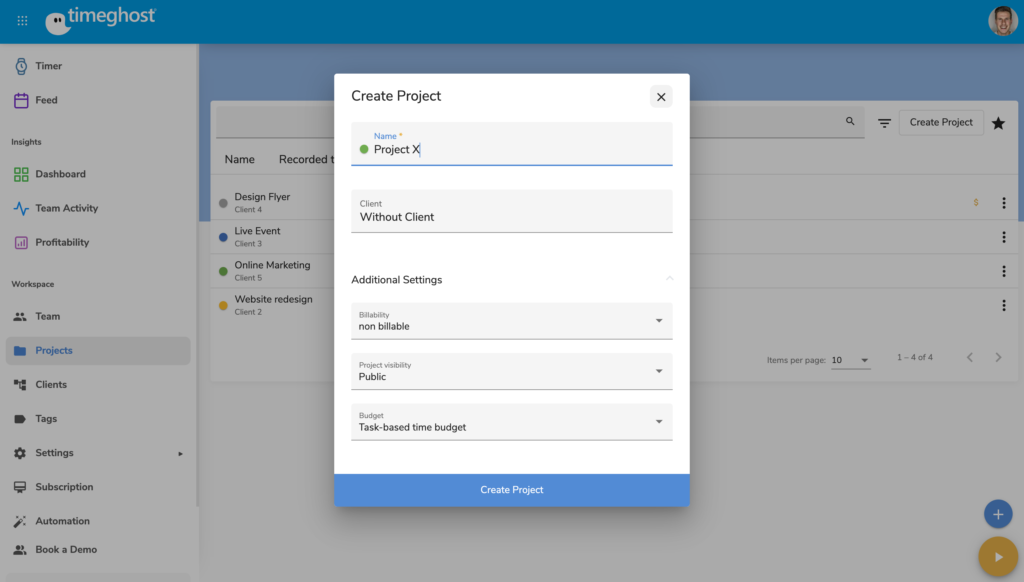Open the filter list icon
Image resolution: width=1024 pixels, height=582 pixels.
coord(884,123)
